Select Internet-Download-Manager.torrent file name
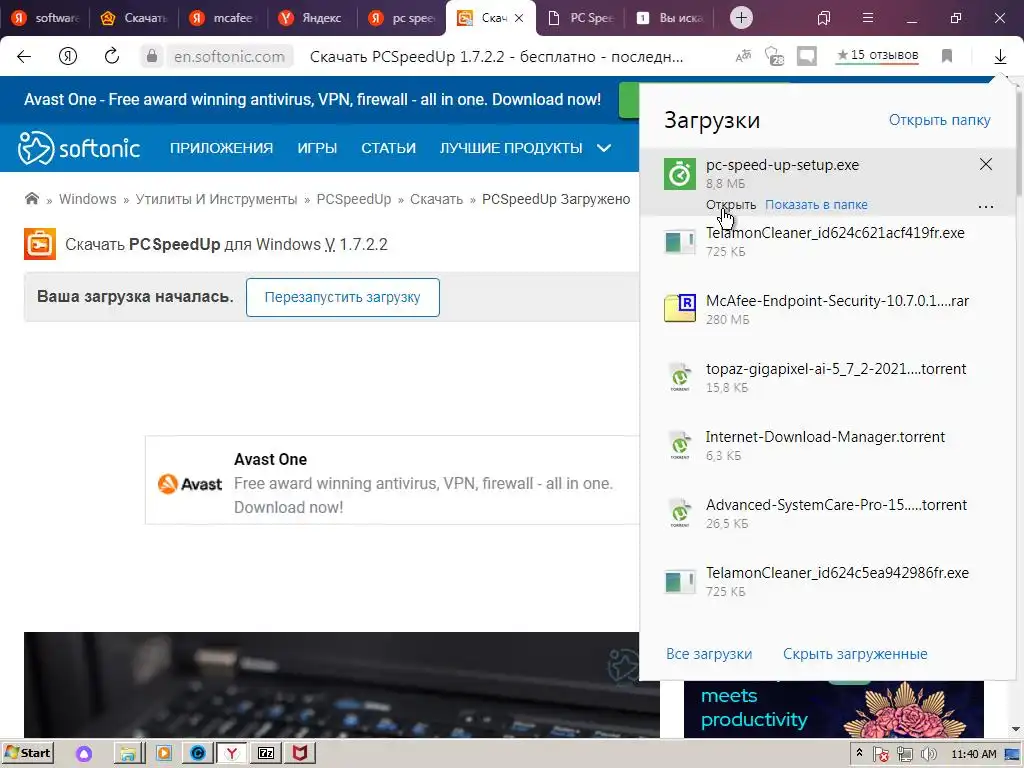The height and width of the screenshot is (768, 1024). click(x=825, y=437)
